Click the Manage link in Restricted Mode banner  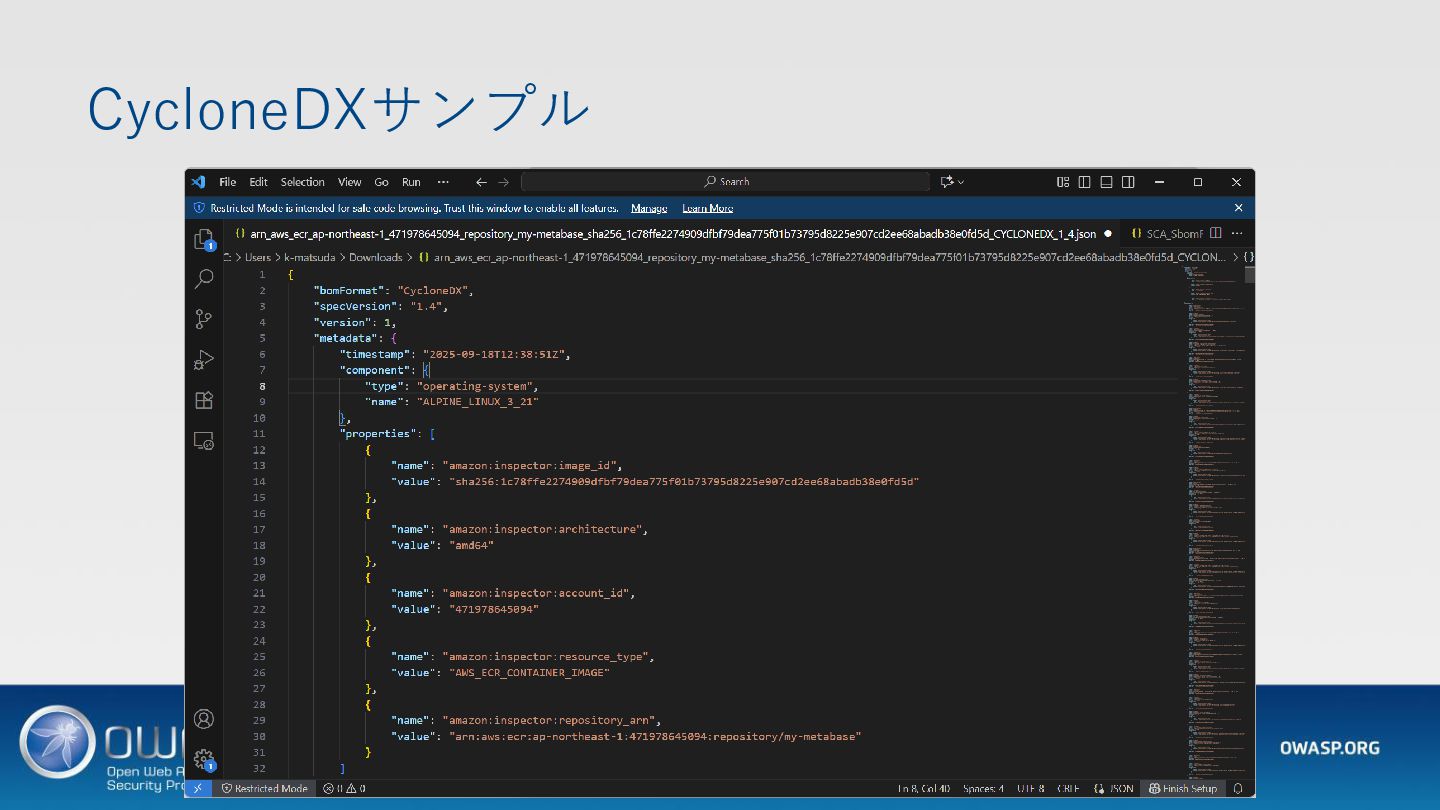tap(649, 208)
